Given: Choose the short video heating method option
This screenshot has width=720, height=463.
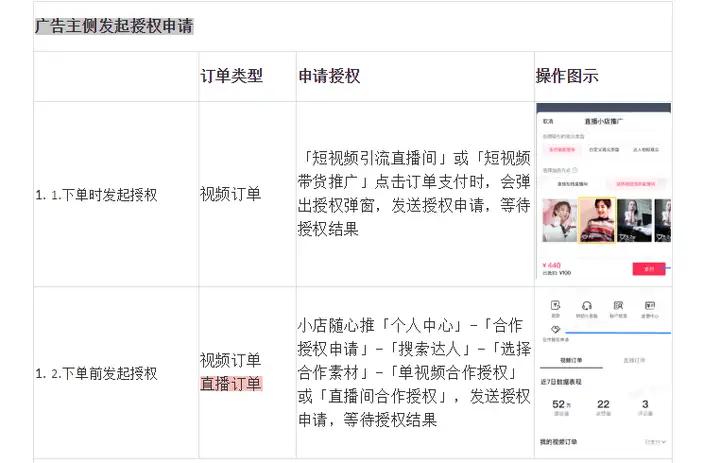Looking at the screenshot, I should pyautogui.click(x=636, y=184).
